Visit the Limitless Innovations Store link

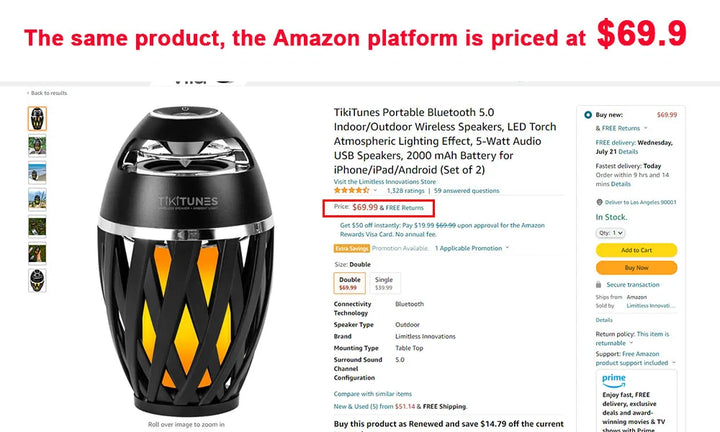[376, 181]
